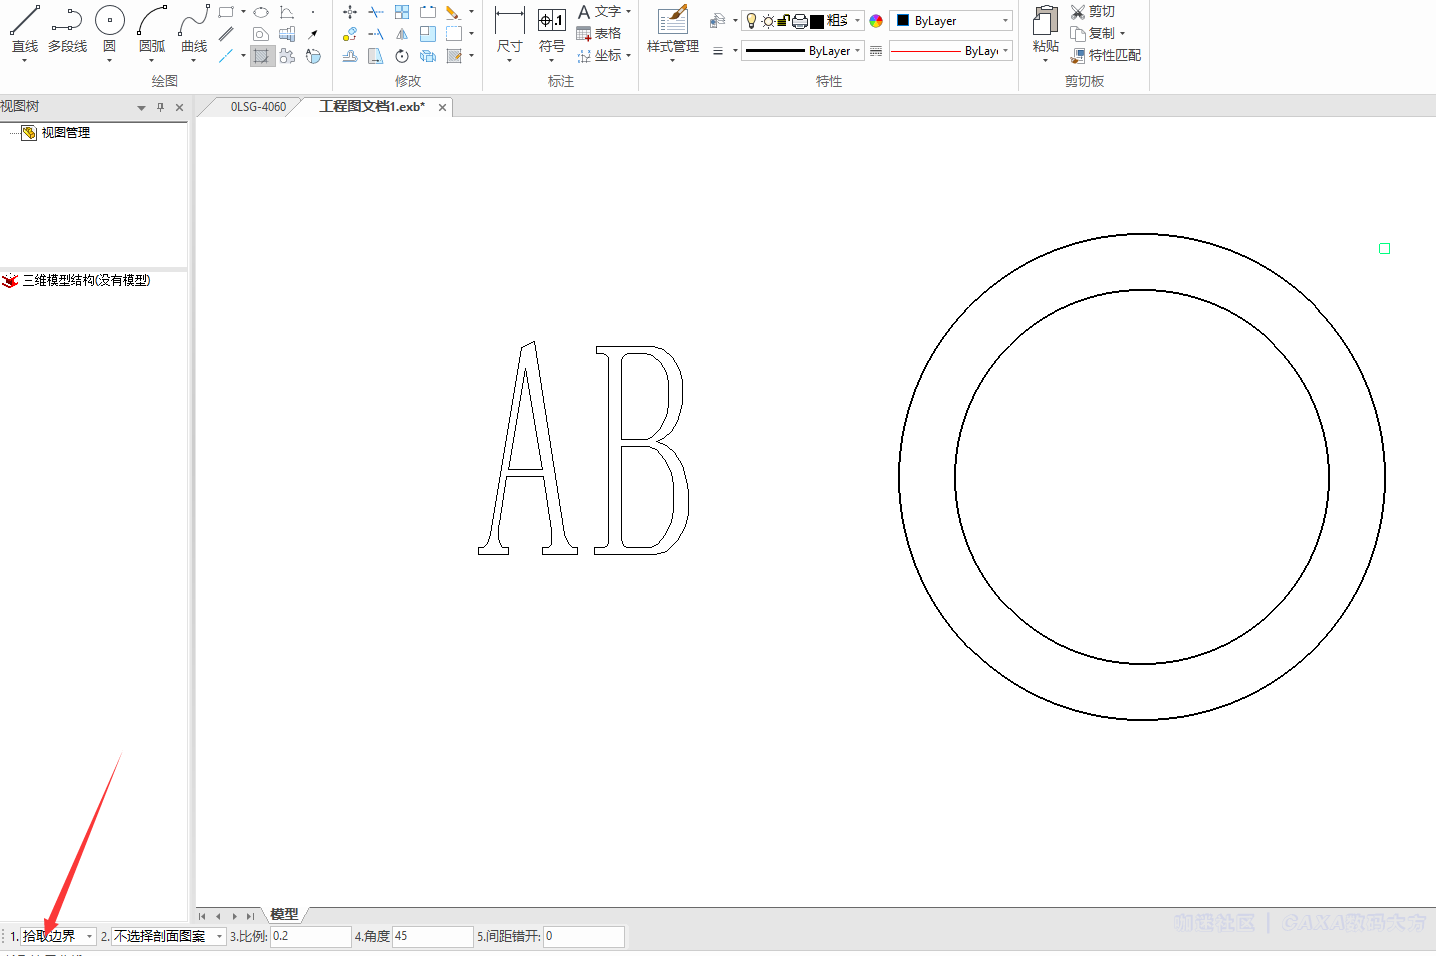Open the rainbow color picker wheel

point(876,21)
